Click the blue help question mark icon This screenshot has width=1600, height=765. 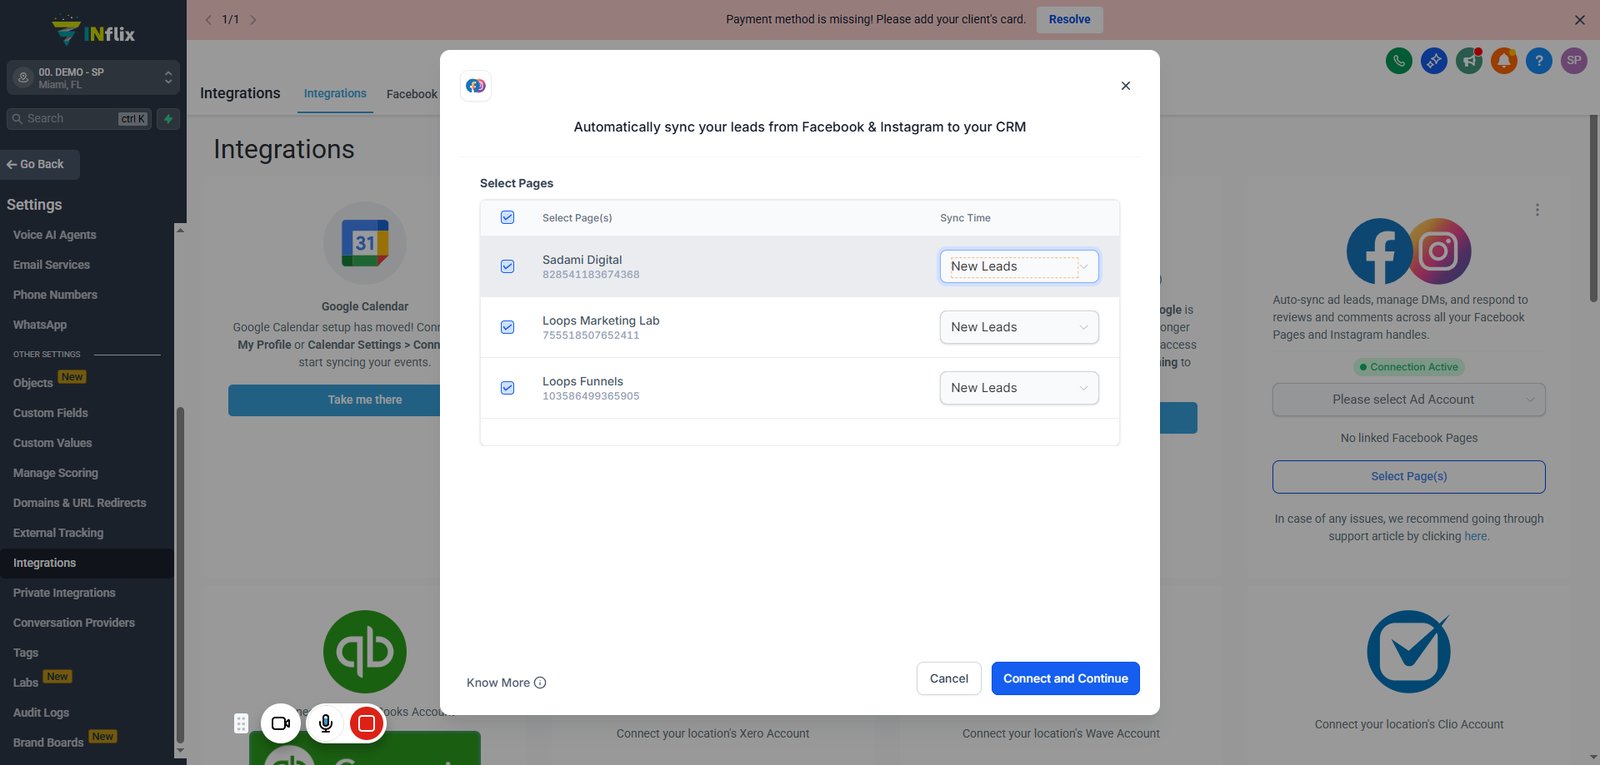click(1539, 61)
